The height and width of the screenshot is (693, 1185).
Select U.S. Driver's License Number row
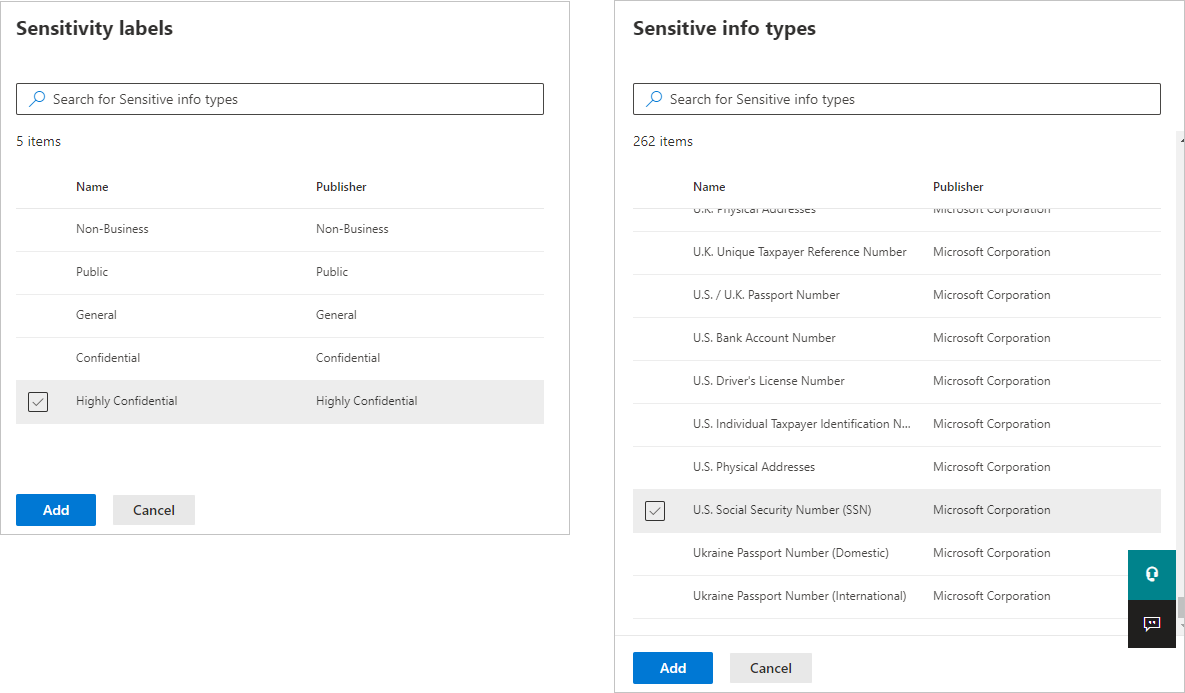click(x=897, y=382)
